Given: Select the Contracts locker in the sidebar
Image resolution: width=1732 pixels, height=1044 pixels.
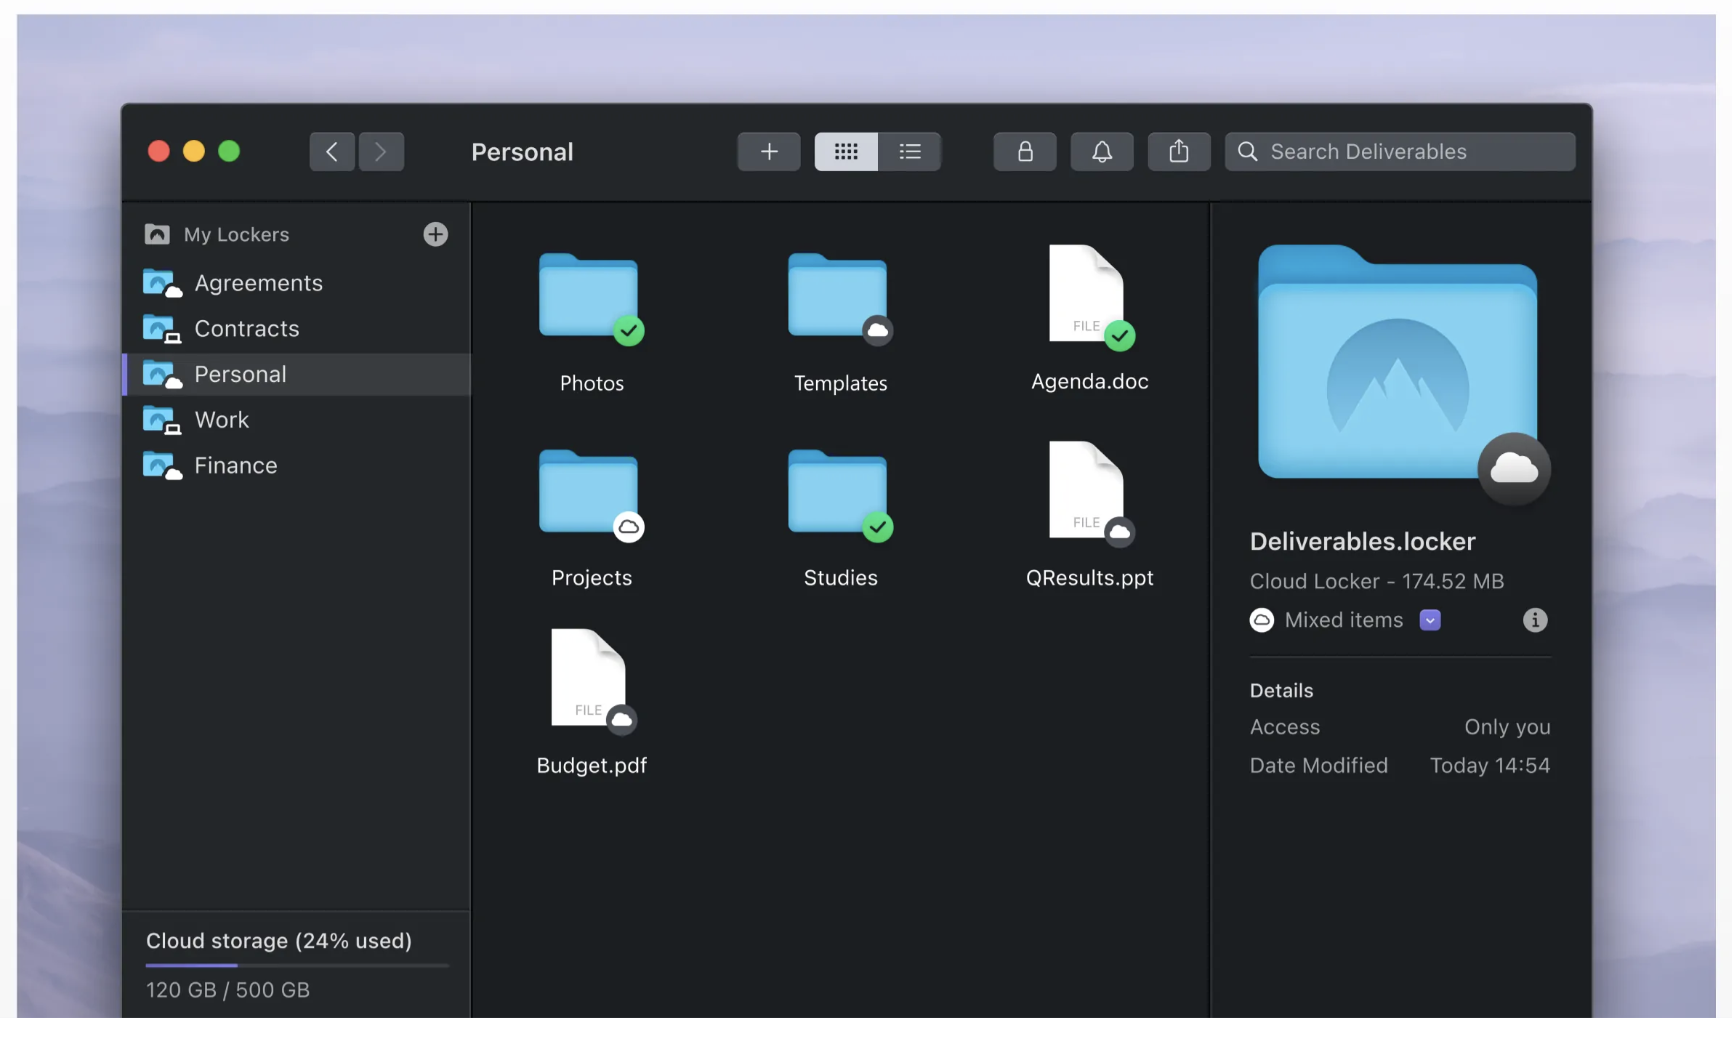Looking at the screenshot, I should 296,329.
